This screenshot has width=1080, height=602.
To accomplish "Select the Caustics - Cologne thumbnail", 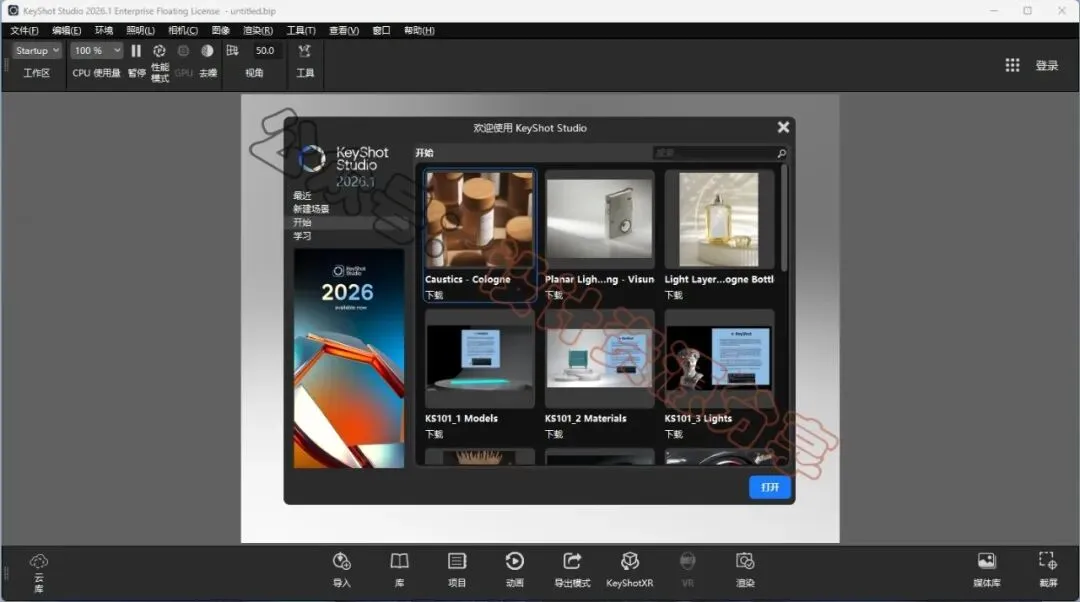I will [479, 219].
